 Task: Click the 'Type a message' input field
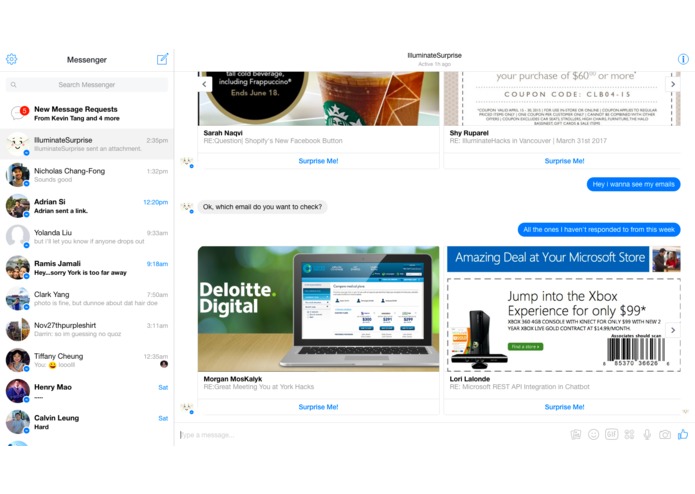click(x=371, y=435)
